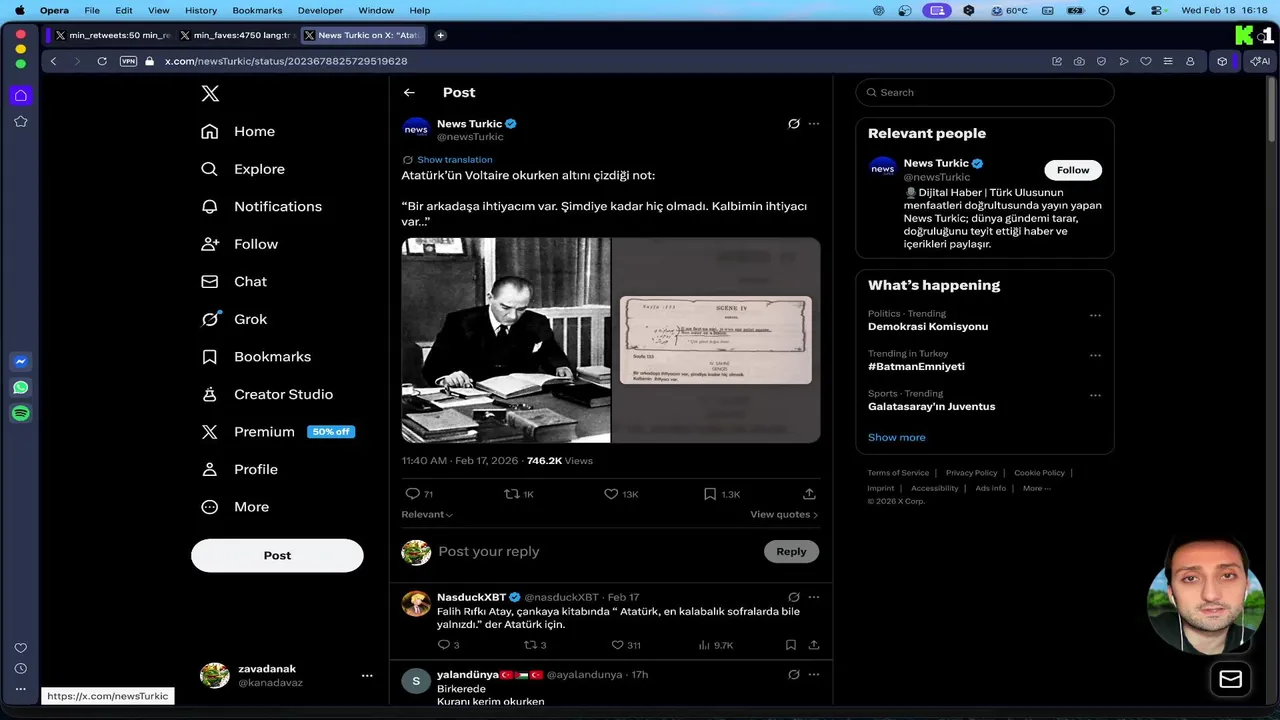
Task: Open Chat in the X sidebar
Action: click(234, 281)
